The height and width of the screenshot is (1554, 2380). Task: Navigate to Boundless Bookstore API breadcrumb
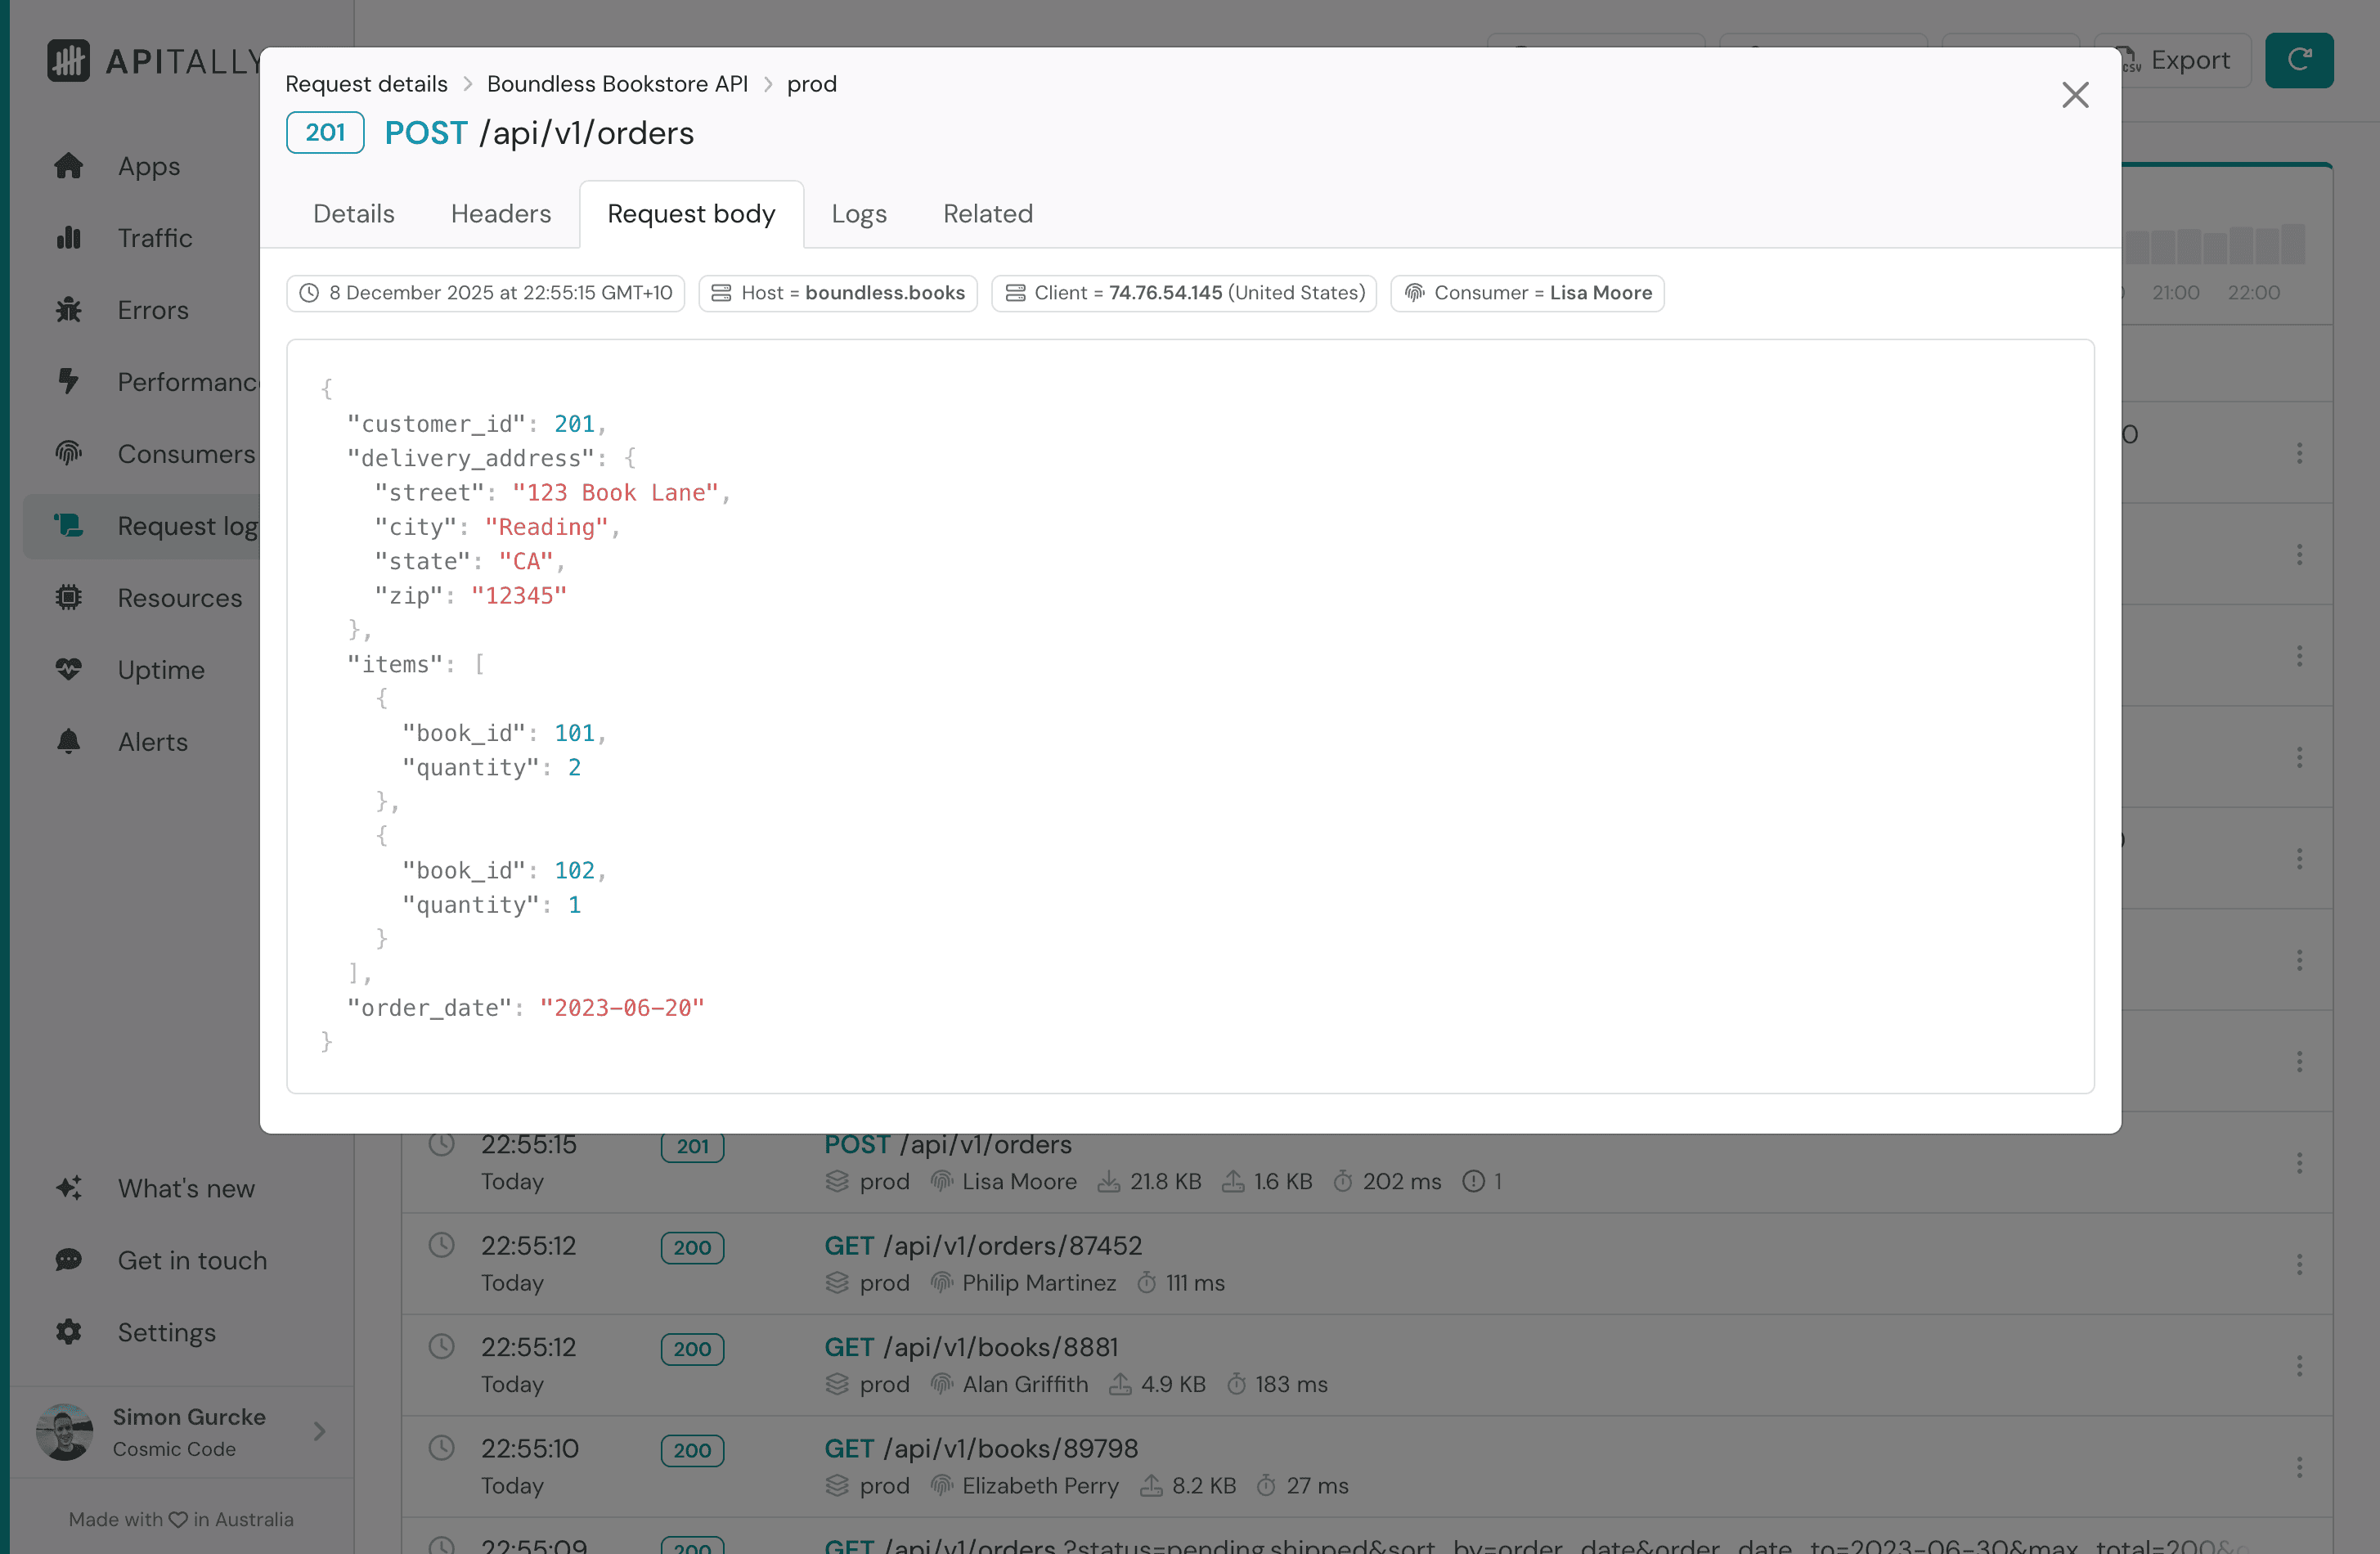(616, 84)
